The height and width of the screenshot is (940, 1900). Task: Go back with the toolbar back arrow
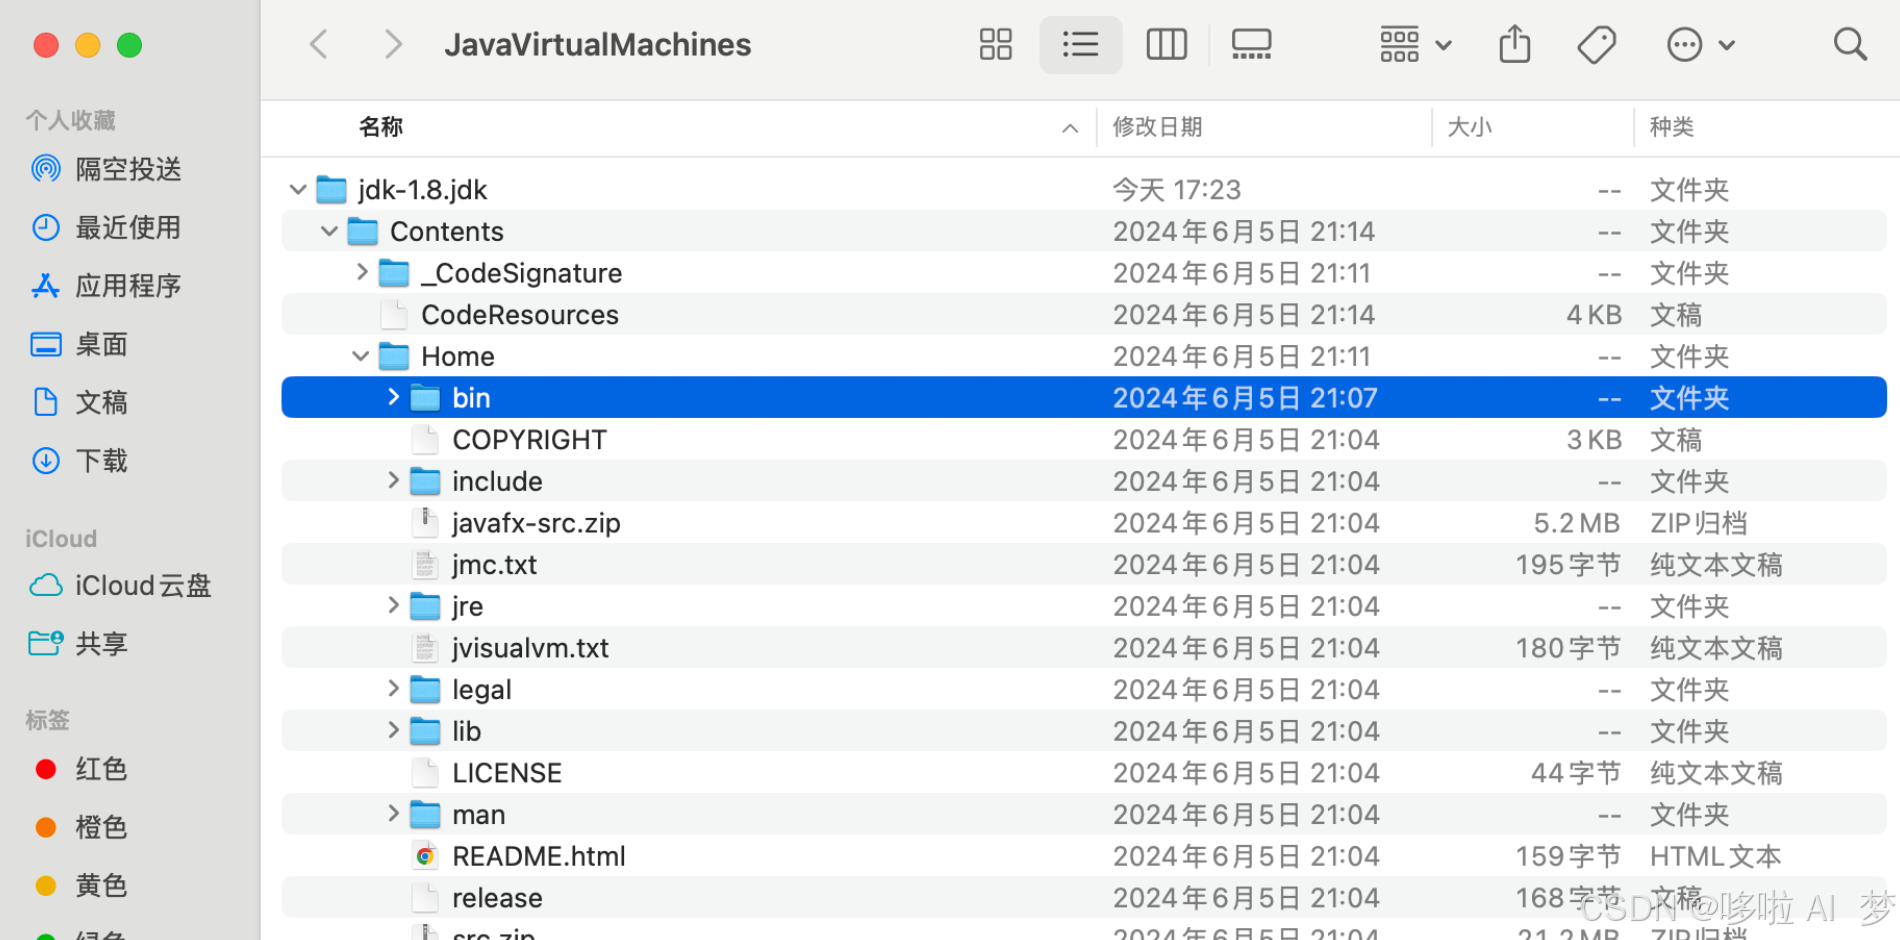tap(319, 44)
